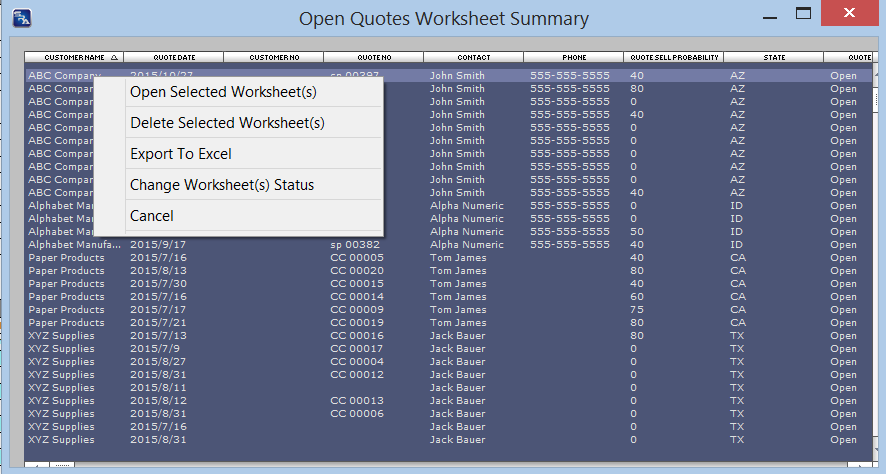Minimize the Open Quotes Worksheet Summary window

click(x=768, y=14)
